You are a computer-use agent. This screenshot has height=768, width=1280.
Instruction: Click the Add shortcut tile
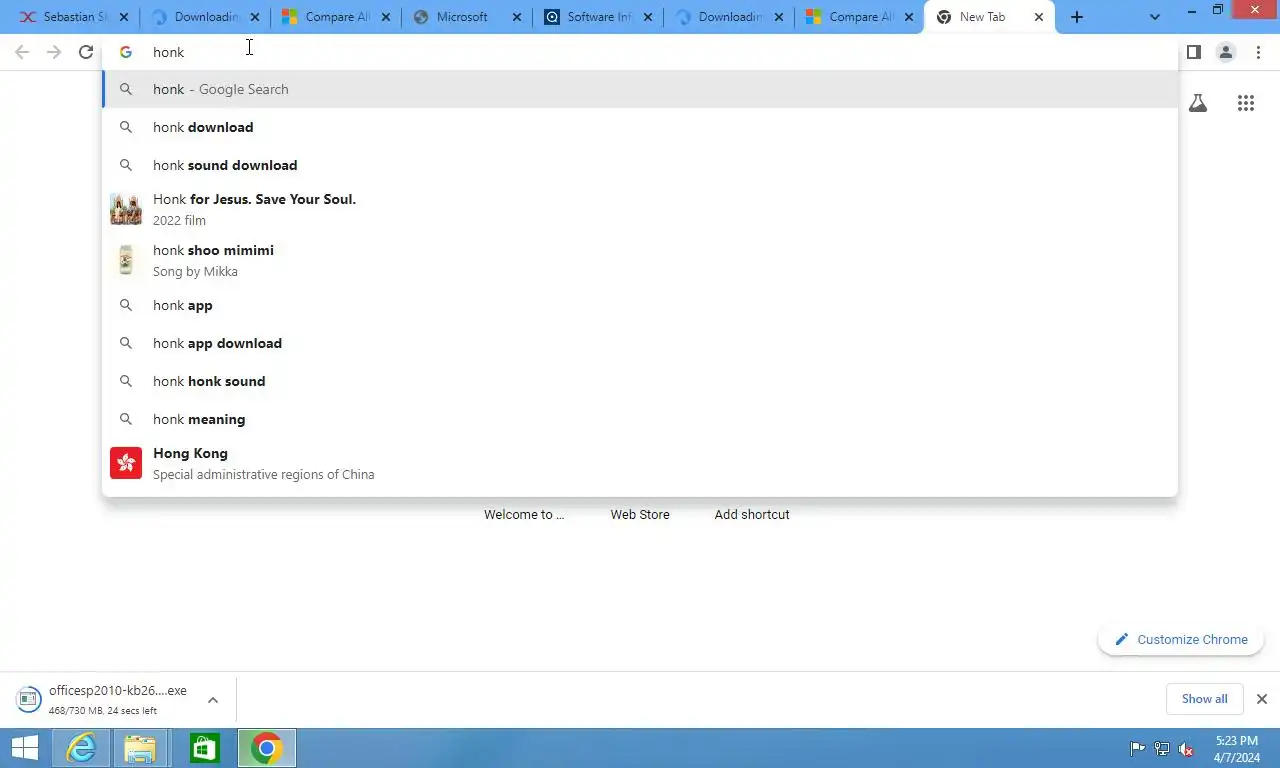[x=752, y=514]
